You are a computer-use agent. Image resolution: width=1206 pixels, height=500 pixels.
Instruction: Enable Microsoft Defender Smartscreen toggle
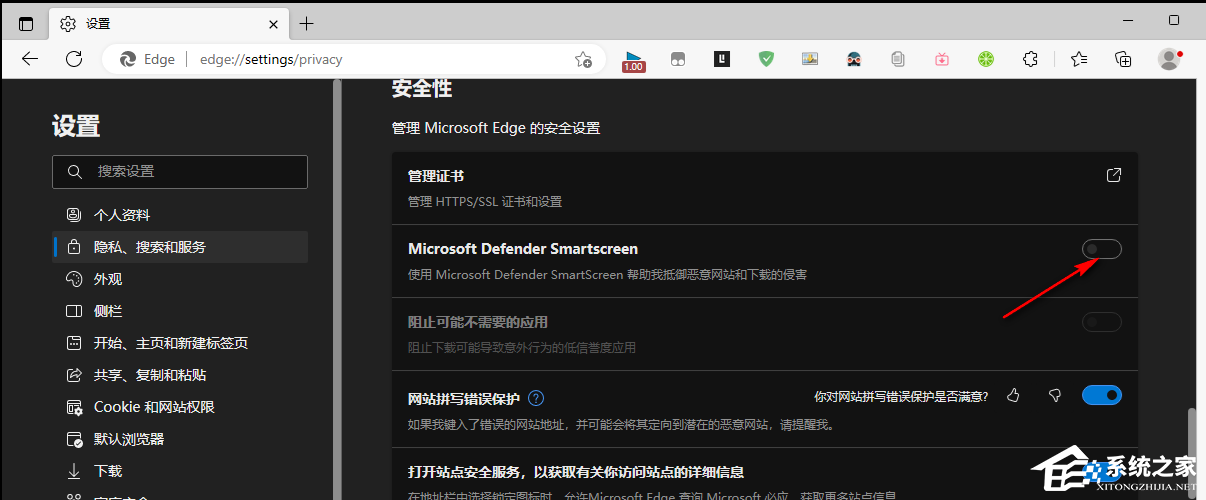point(1101,249)
